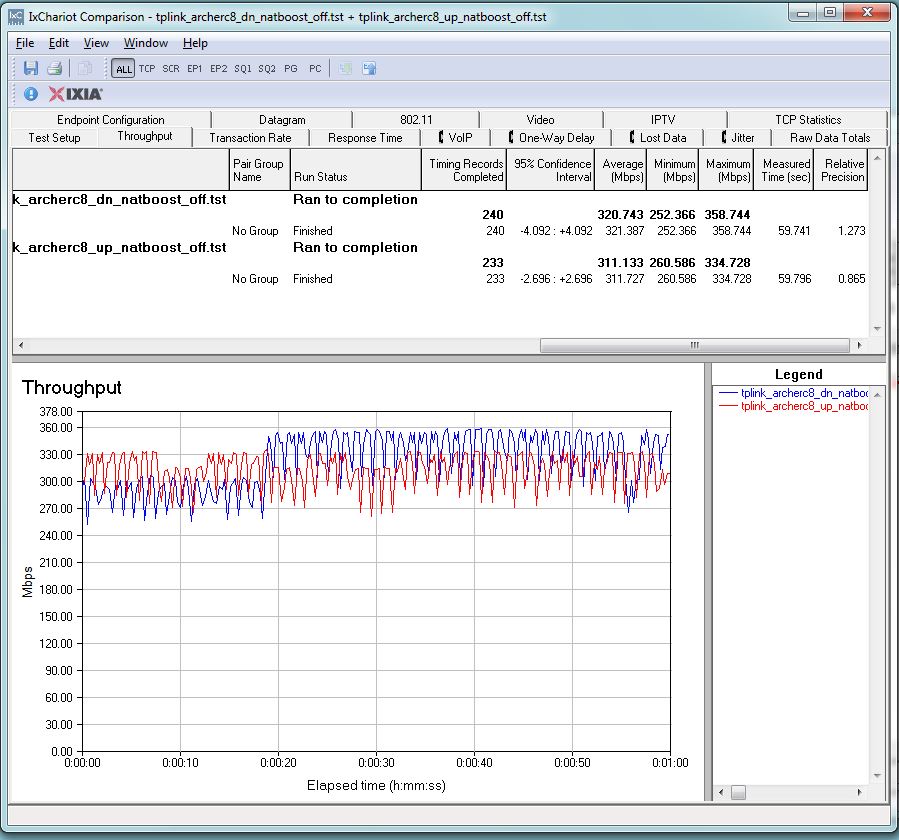Click the Minimum (Mbps) column header

(x=673, y=170)
